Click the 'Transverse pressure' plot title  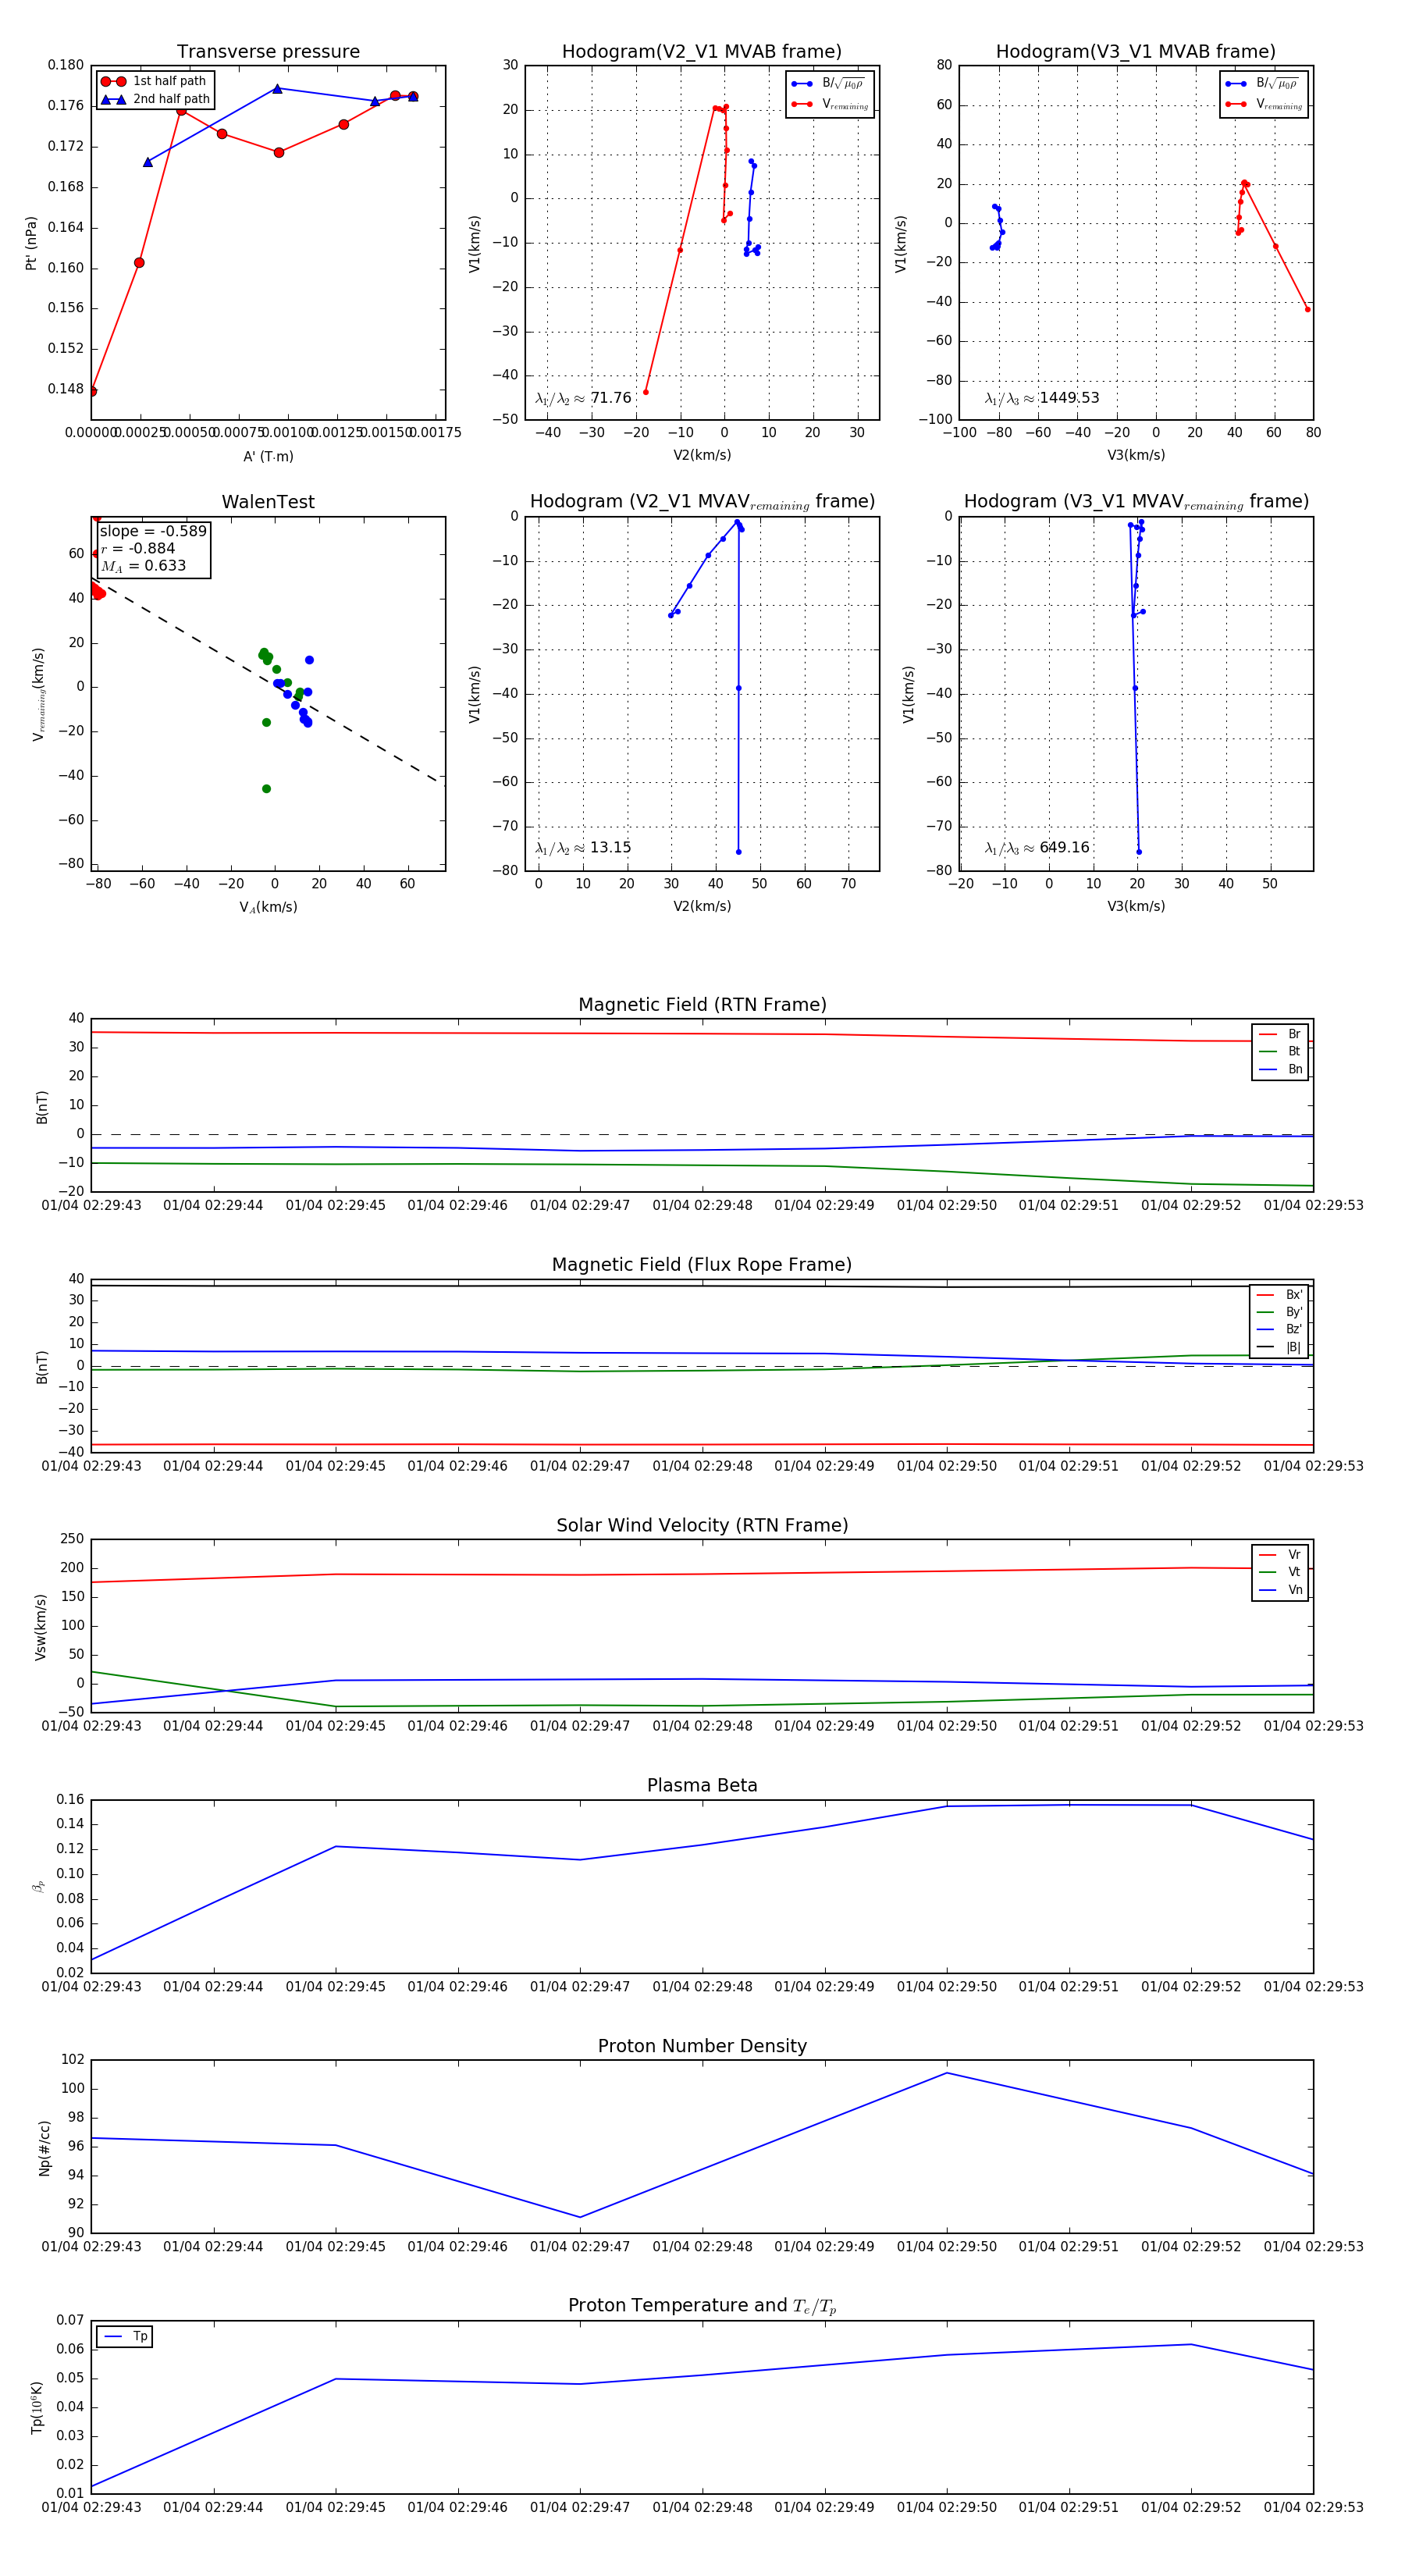(x=268, y=52)
